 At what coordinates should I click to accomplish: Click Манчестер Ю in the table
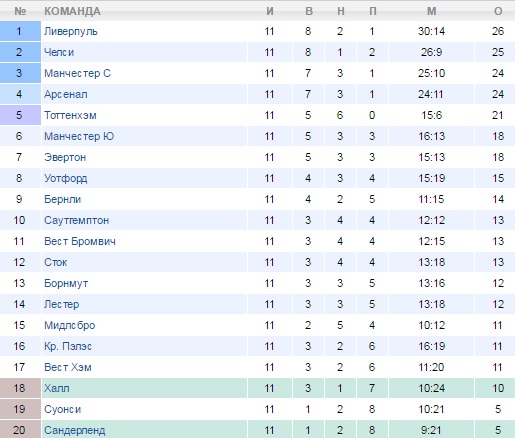click(x=79, y=136)
